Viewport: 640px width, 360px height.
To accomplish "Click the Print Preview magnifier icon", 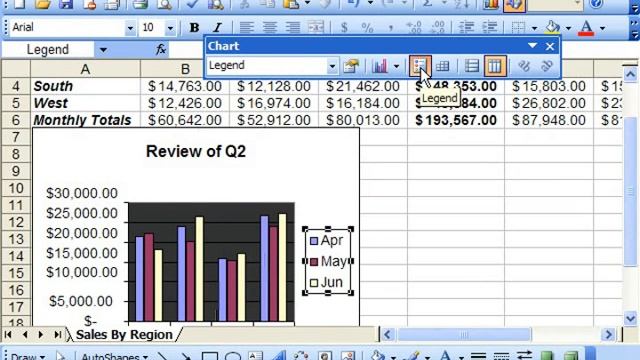I will [164, 4].
